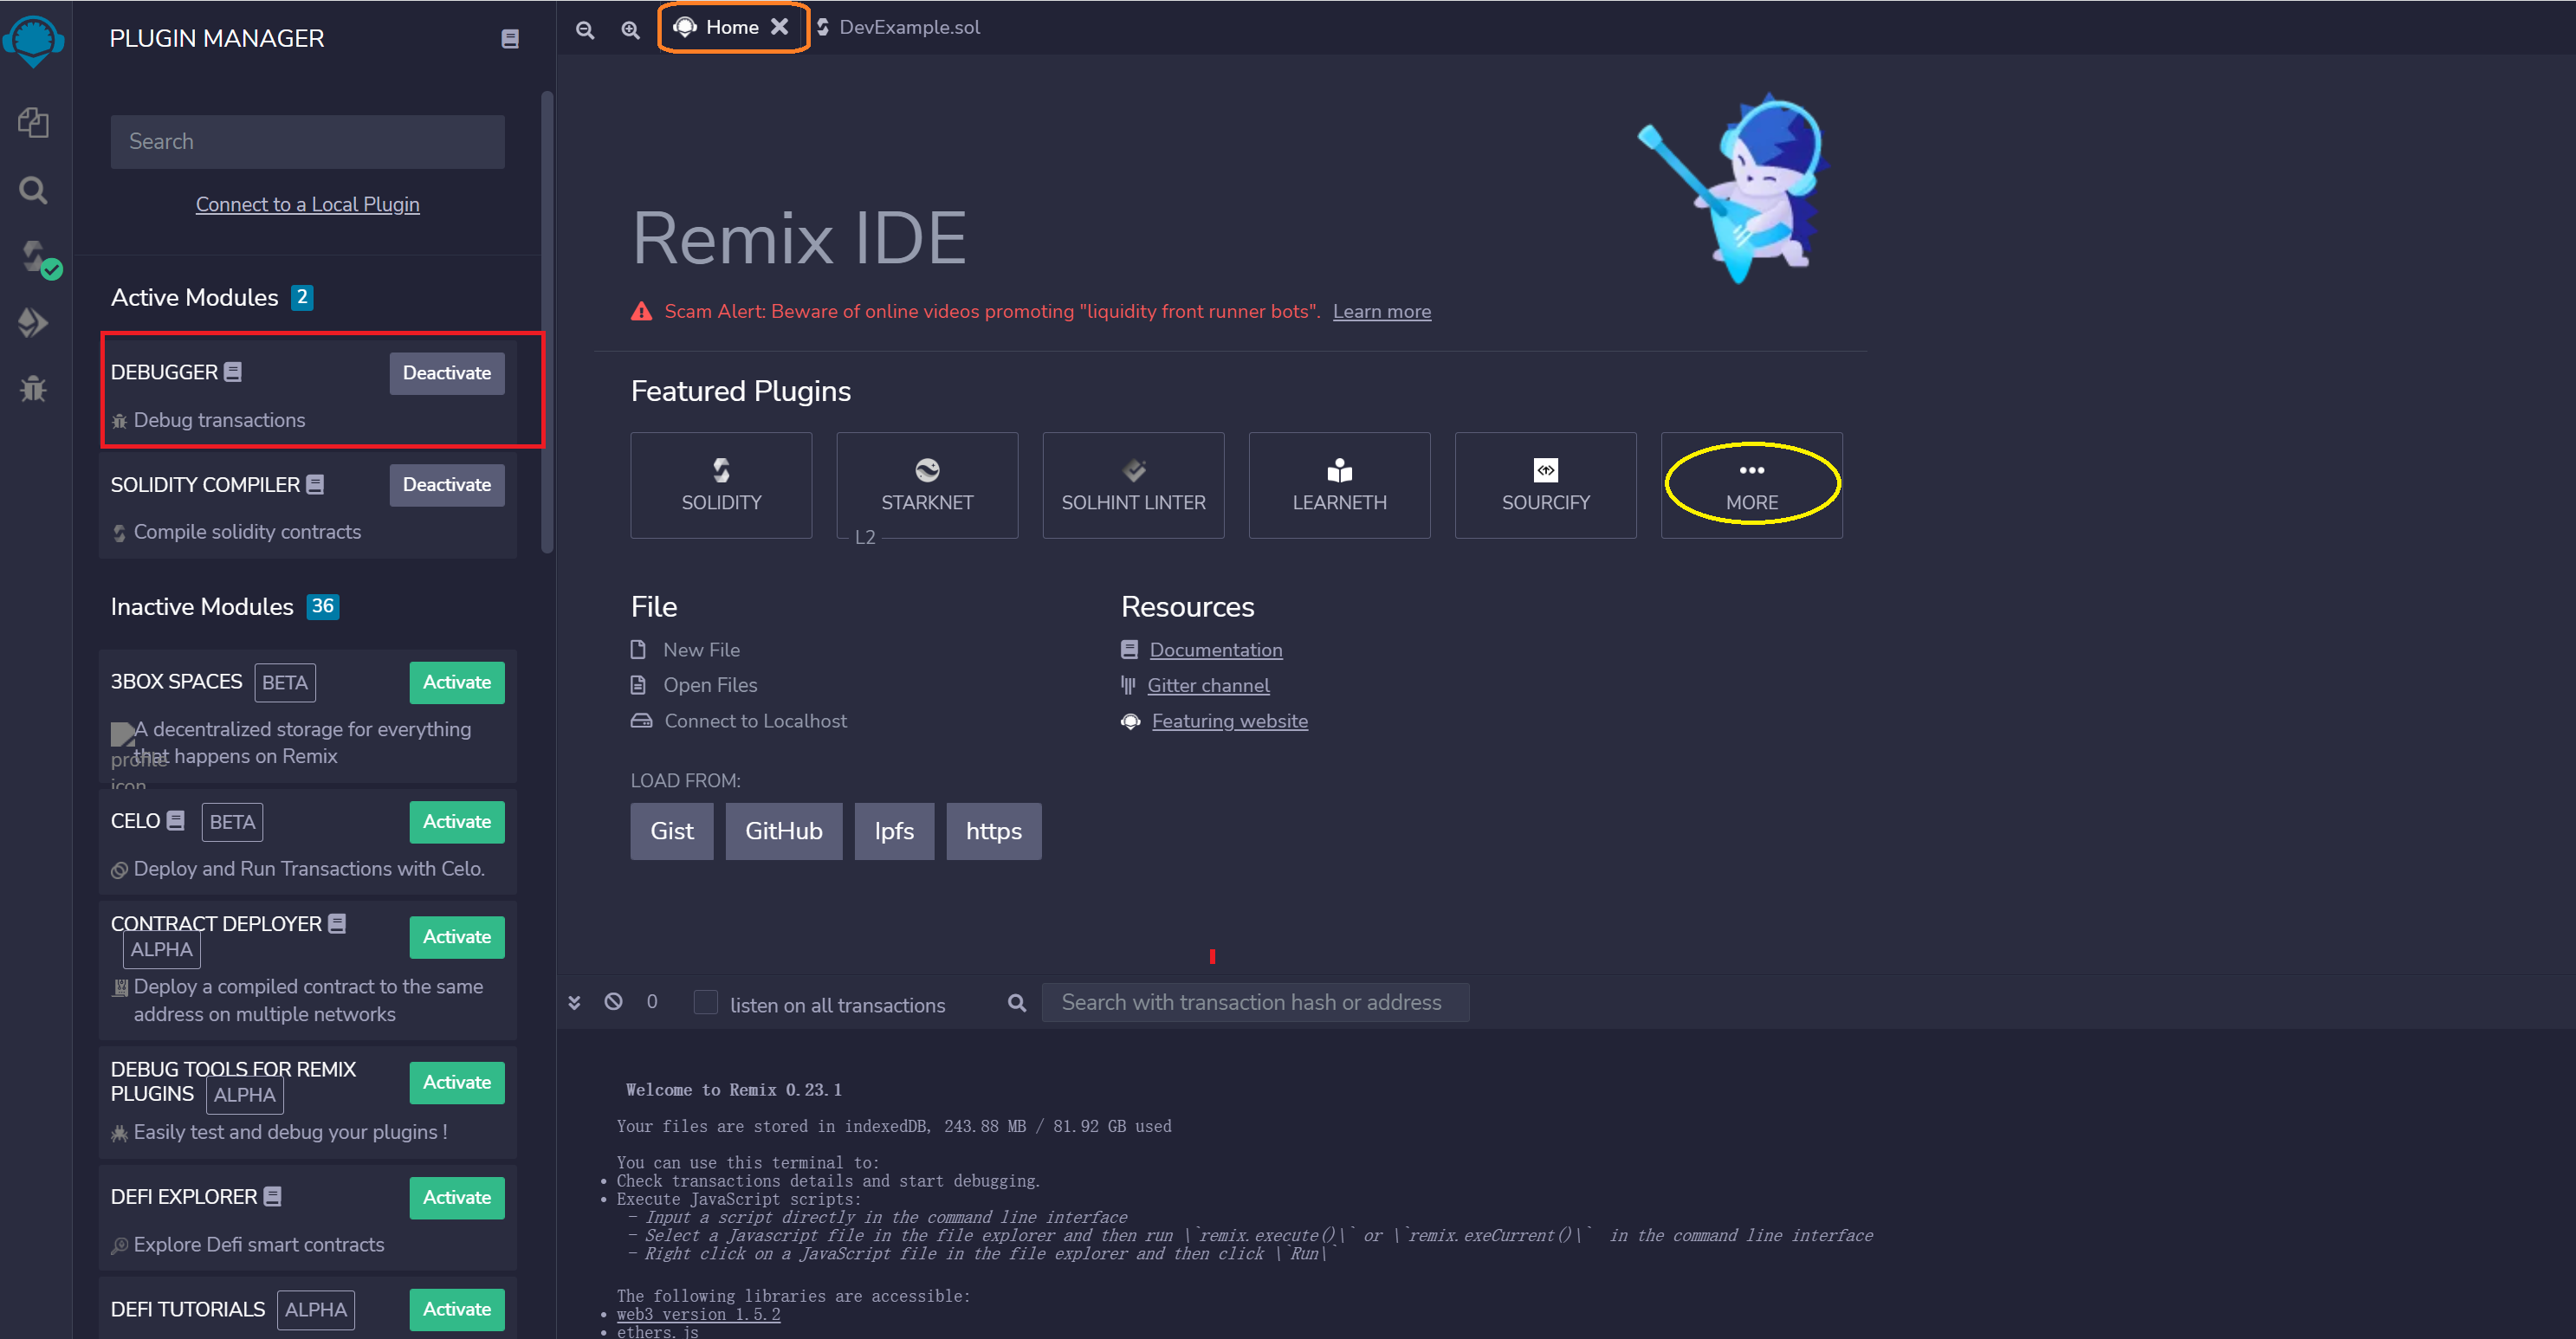The width and height of the screenshot is (2576, 1339).
Task: Collapse the terminal with double-chevron icon
Action: (574, 1002)
